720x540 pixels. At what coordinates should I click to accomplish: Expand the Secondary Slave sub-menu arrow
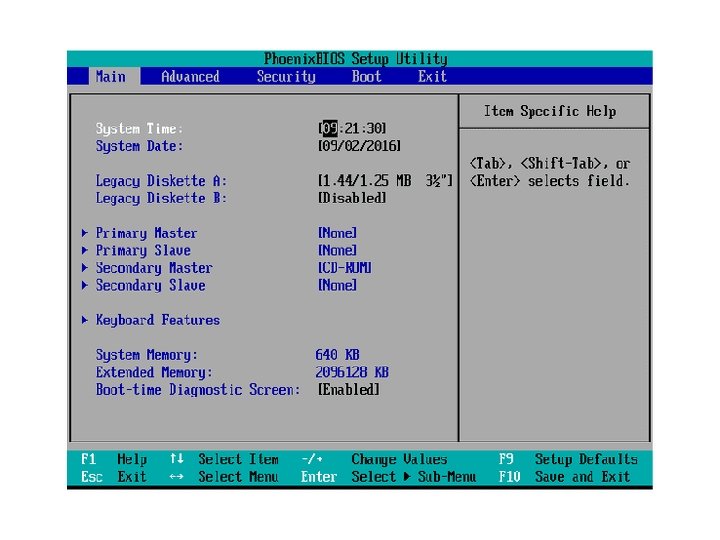click(84, 285)
